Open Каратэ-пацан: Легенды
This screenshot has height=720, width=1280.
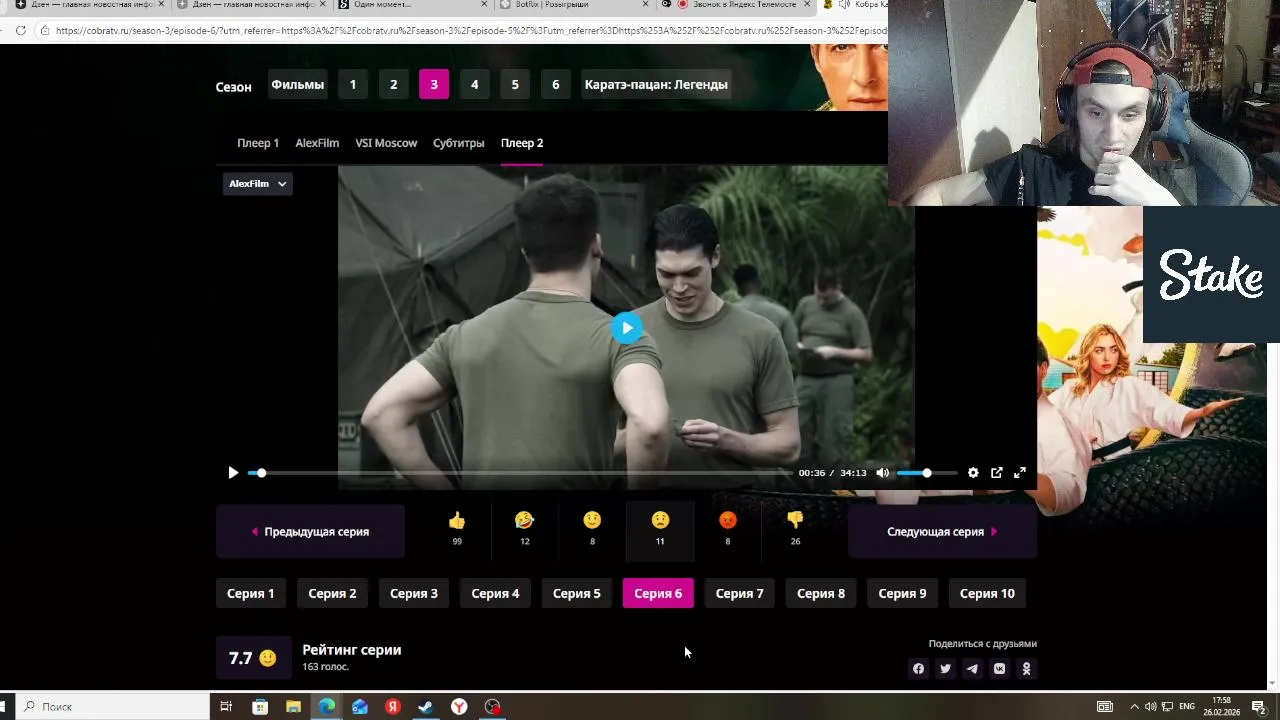pos(656,85)
